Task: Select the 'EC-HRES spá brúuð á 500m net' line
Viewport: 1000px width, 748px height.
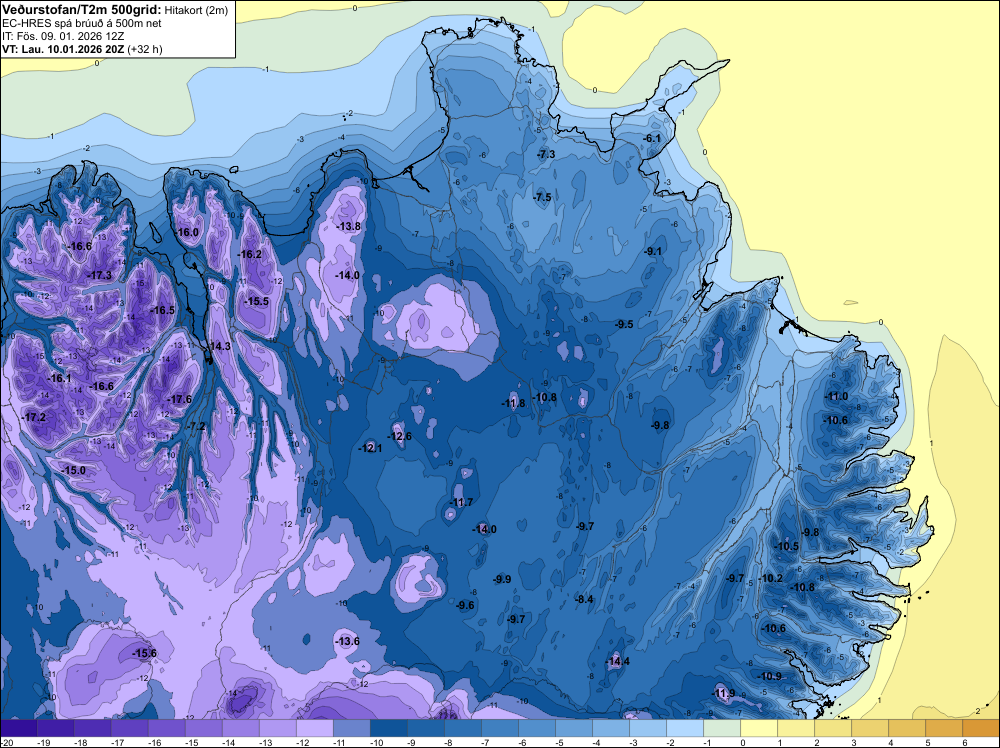Action: pyautogui.click(x=81, y=23)
